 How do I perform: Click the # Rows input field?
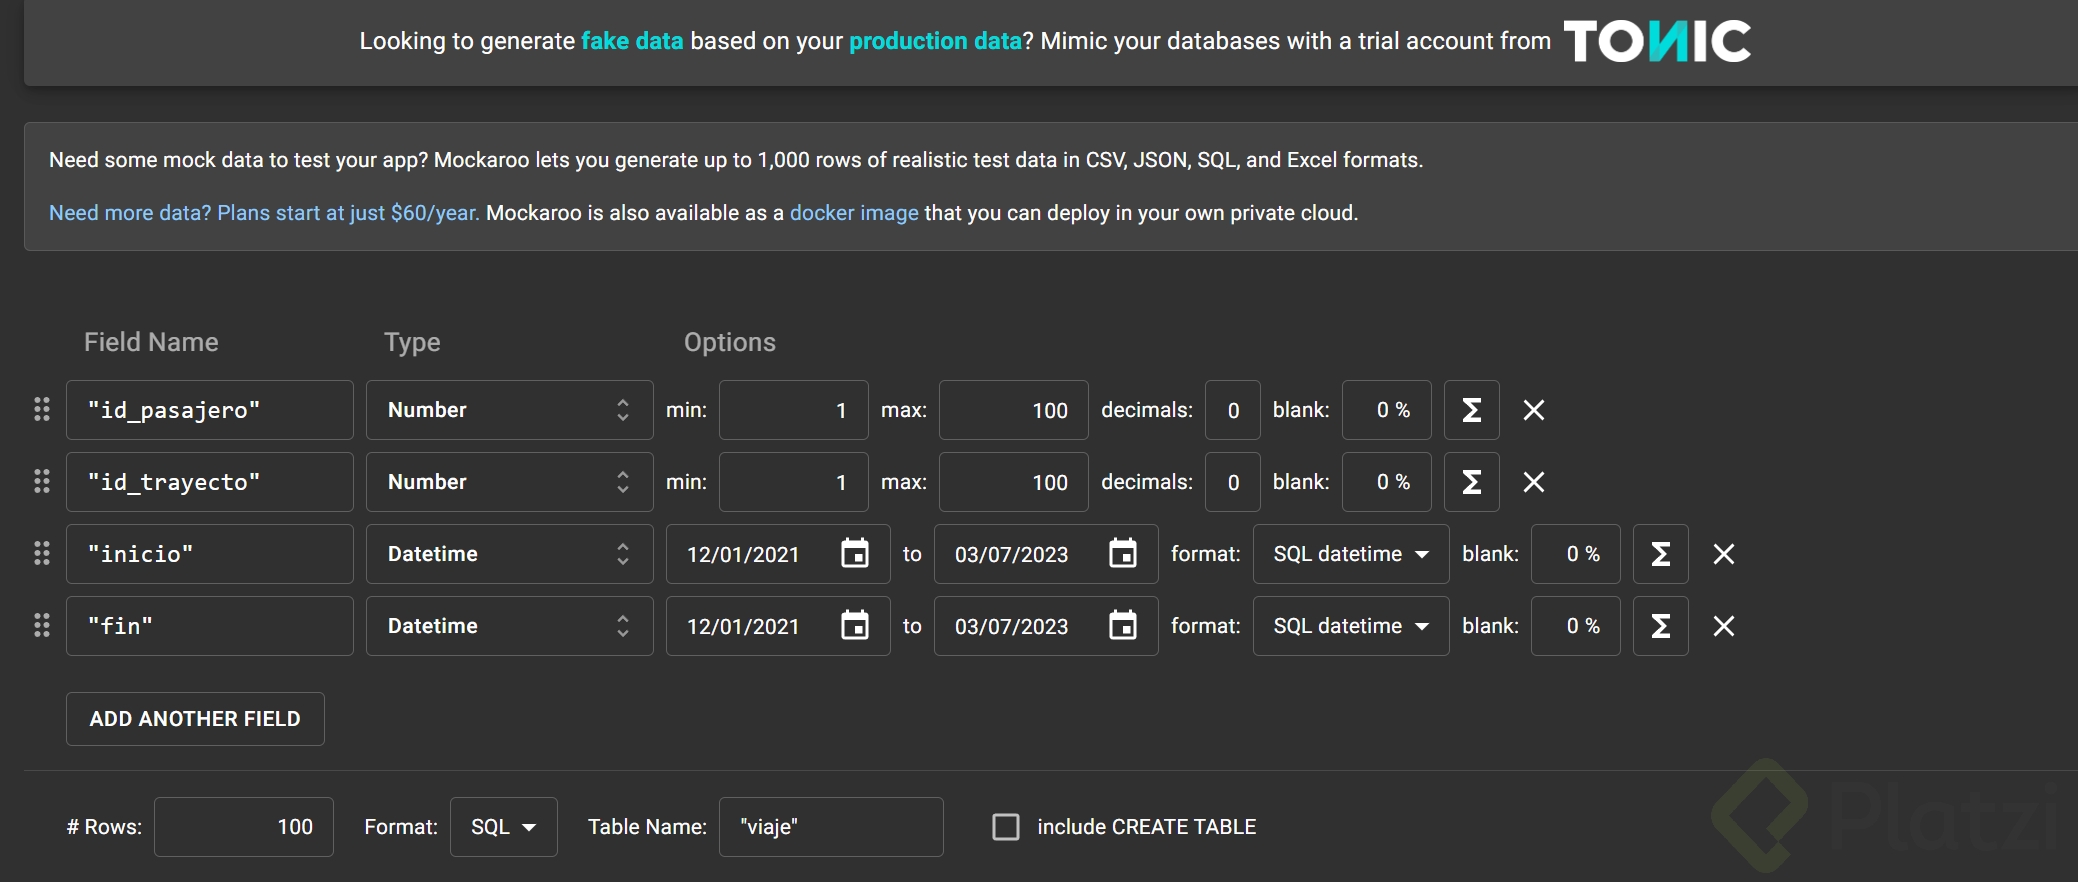[244, 827]
